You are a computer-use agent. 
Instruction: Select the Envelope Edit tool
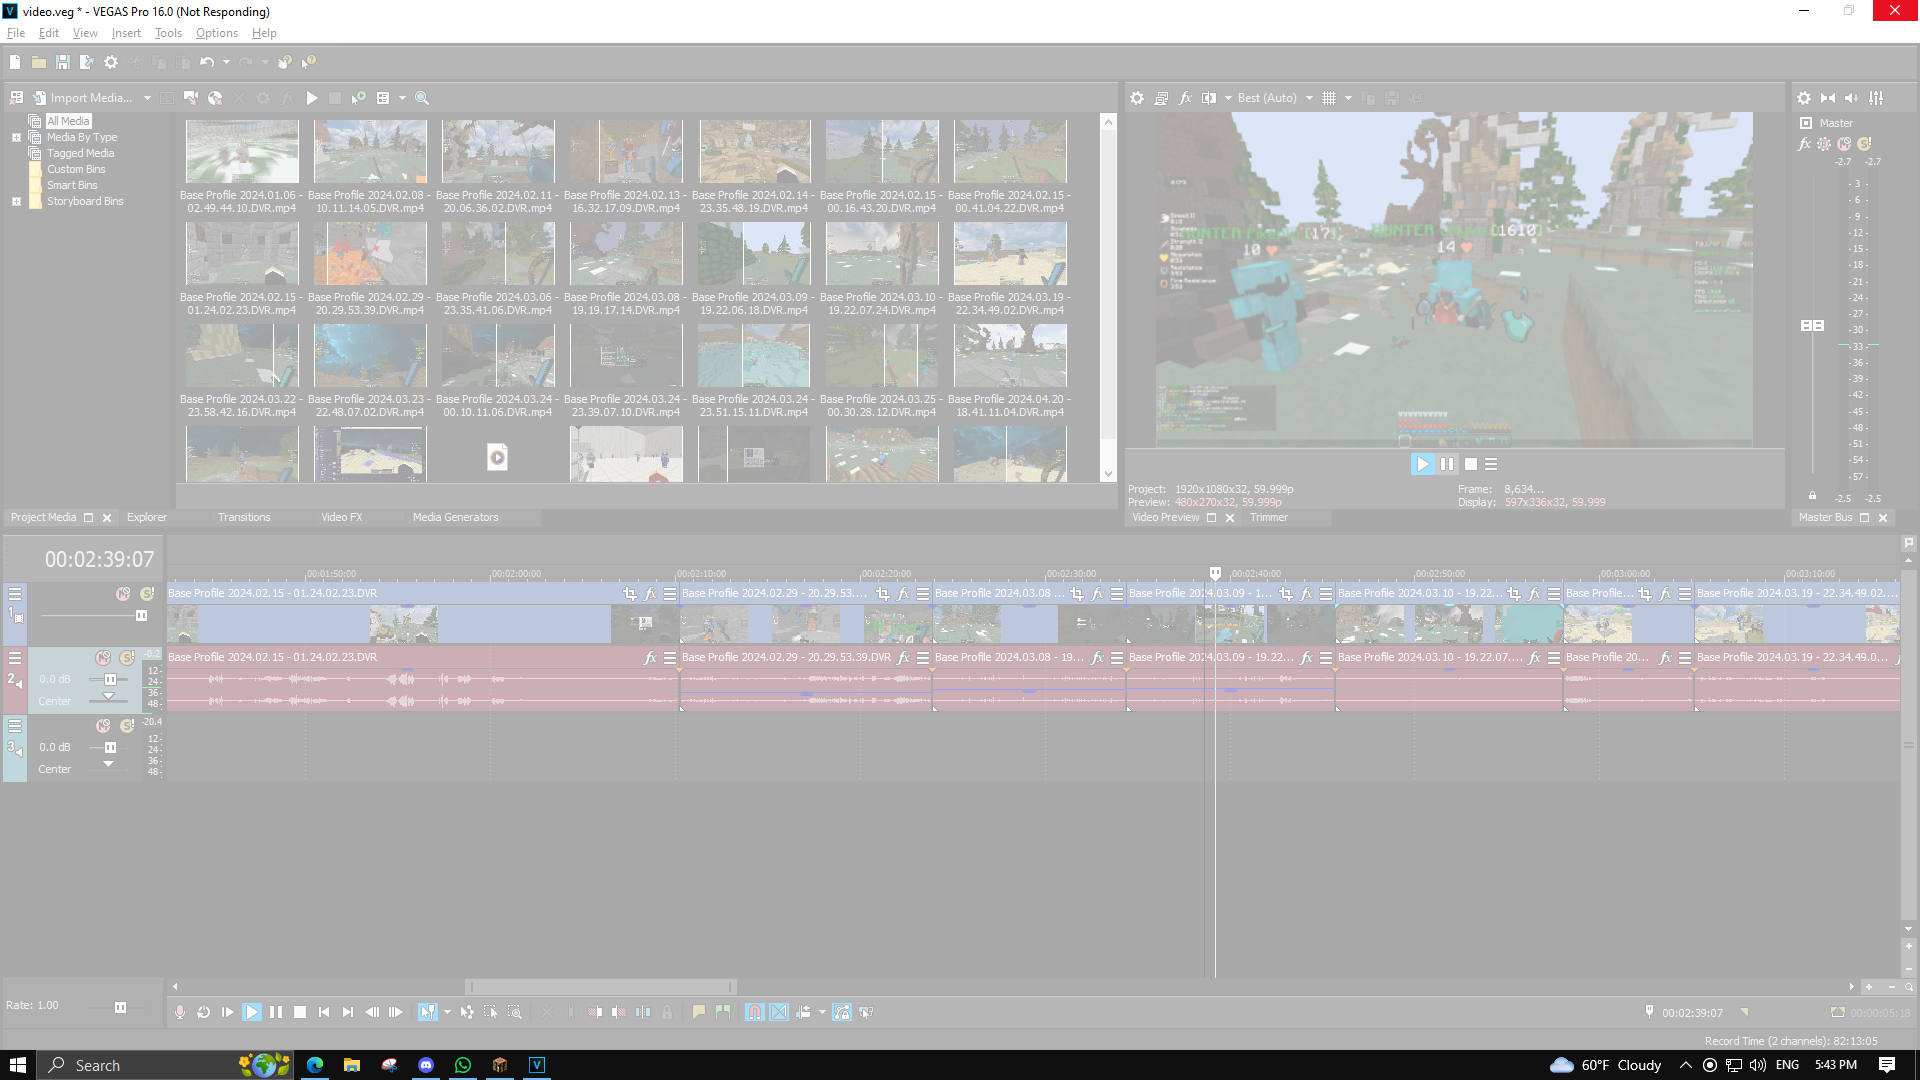point(467,1012)
